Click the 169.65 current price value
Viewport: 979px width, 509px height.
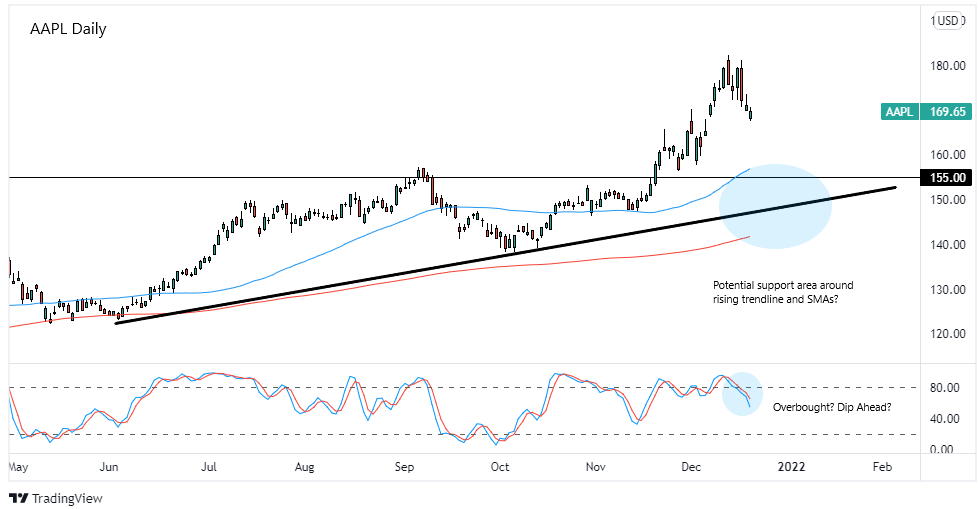[x=947, y=112]
